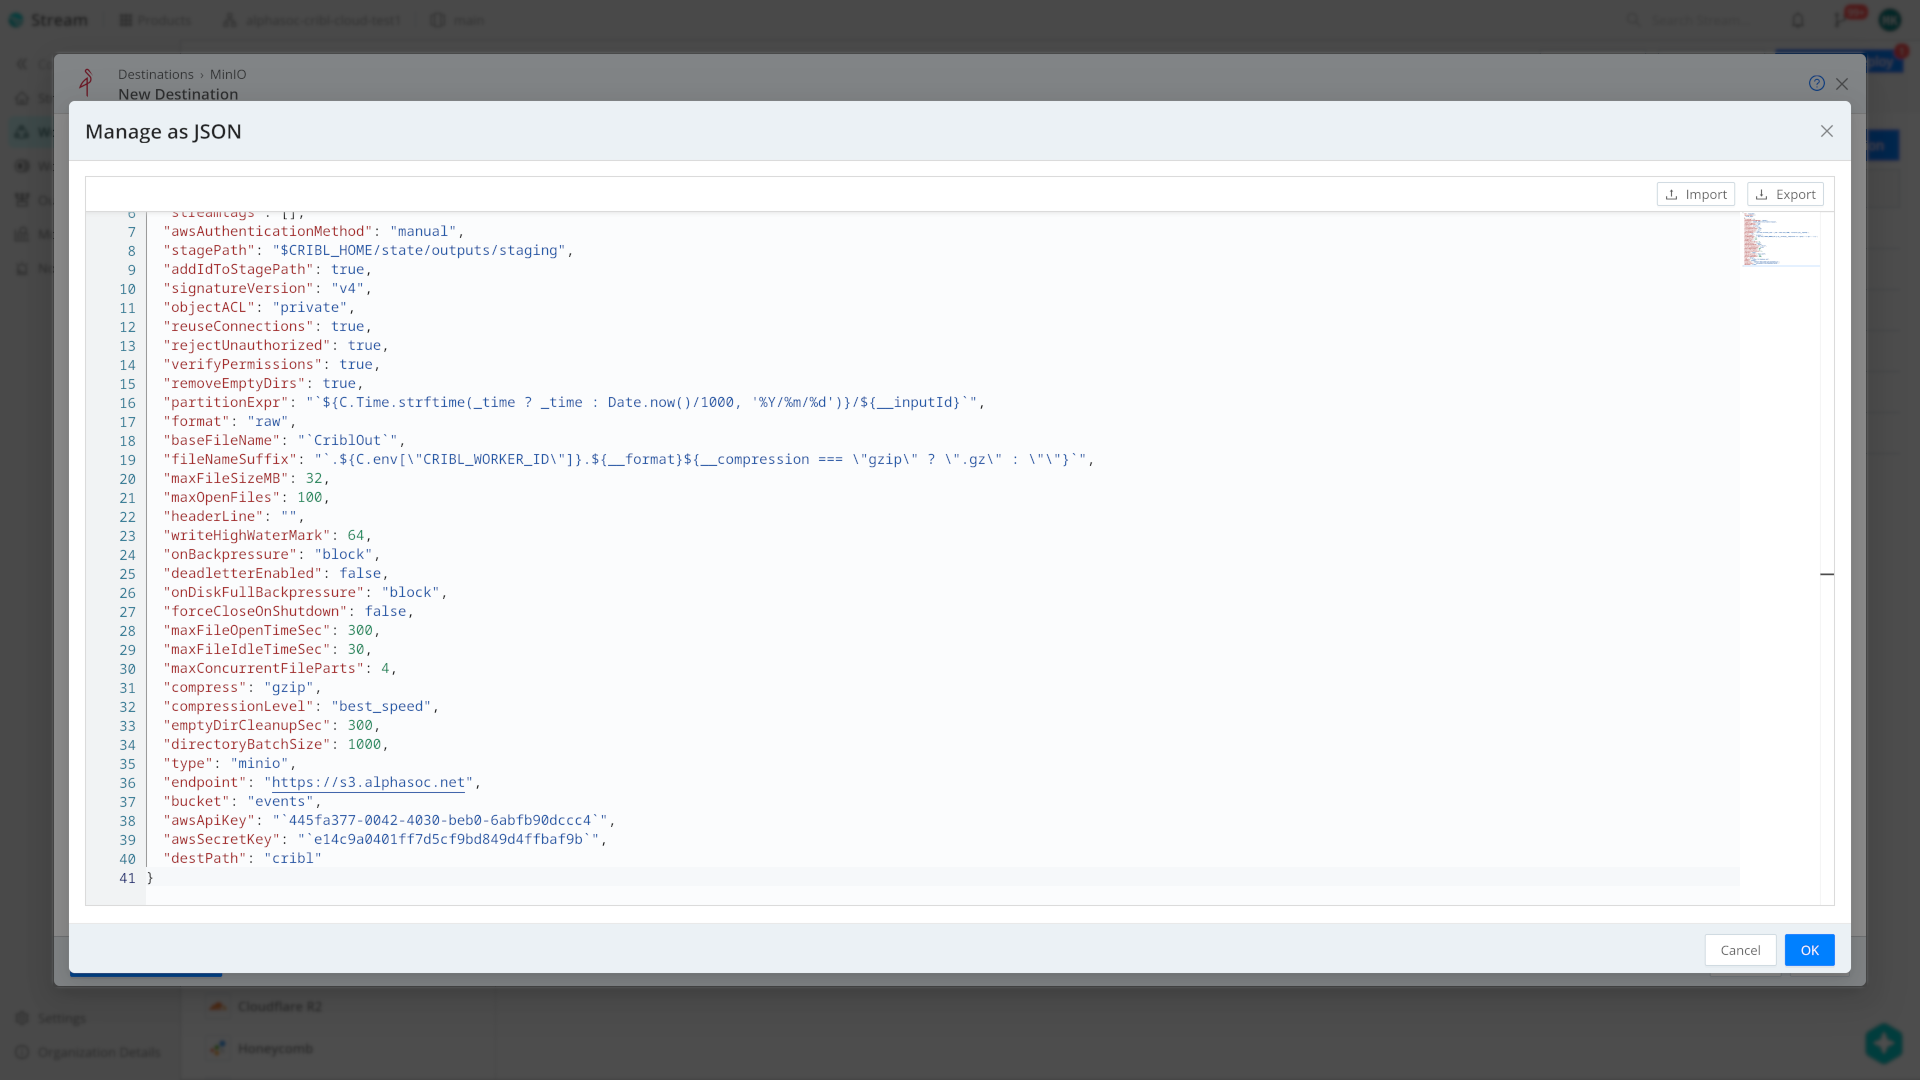
Task: Confirm the JSON with the OK button
Action: click(1809, 950)
